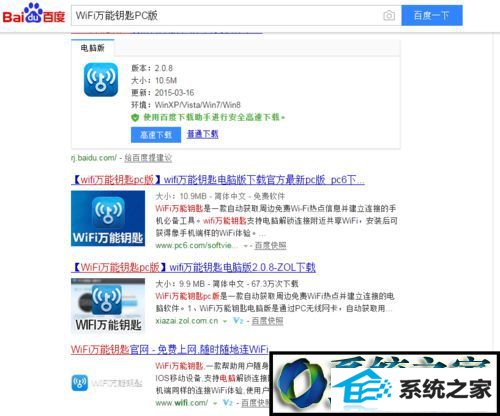500x416 pixels.
Task: Open 百度快照 for the ZOL result
Action: [267, 321]
